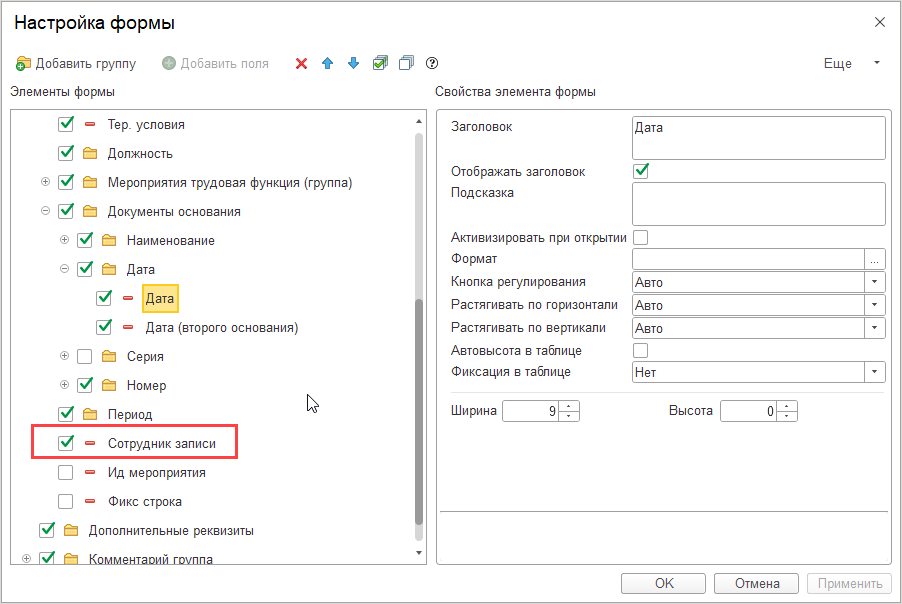Move the element up with the blue arrow
Screen dimensions: 902x604
coord(327,63)
